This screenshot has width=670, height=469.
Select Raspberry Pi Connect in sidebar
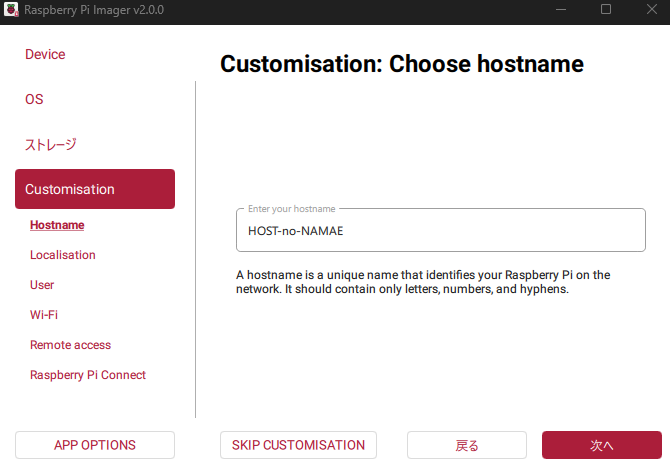click(x=88, y=375)
